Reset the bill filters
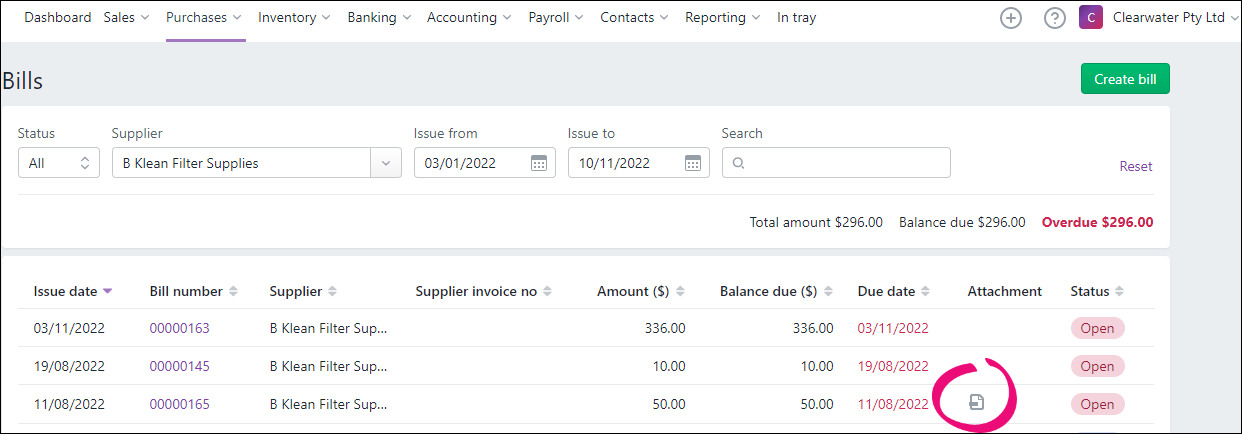The height and width of the screenshot is (434, 1242). (1136, 166)
